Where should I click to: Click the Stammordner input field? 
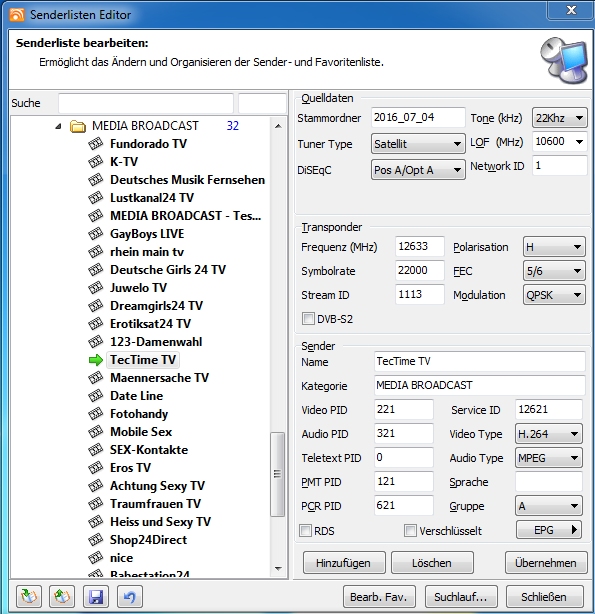pyautogui.click(x=418, y=117)
